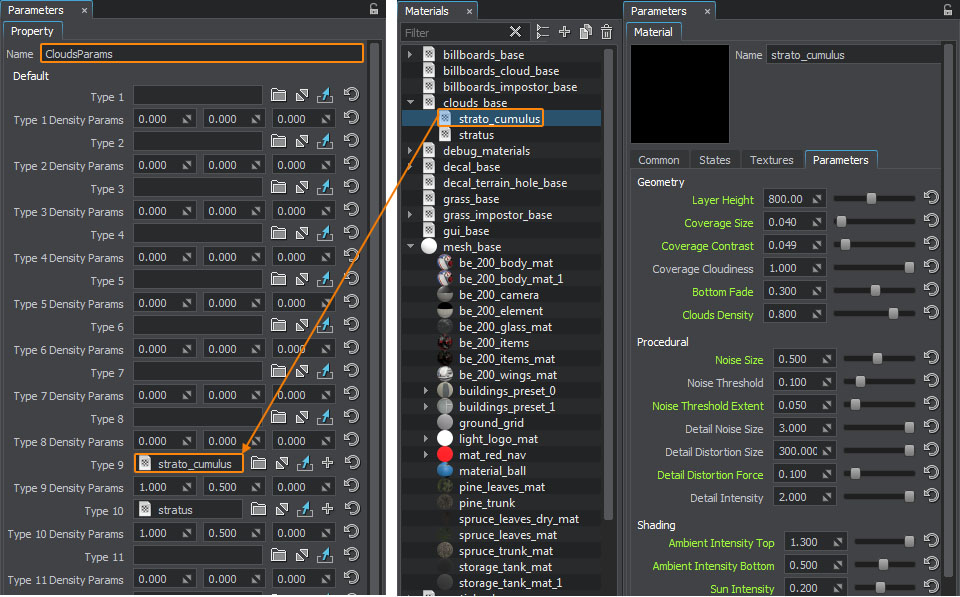Toggle the lock on left Parameters panel

tap(374, 10)
